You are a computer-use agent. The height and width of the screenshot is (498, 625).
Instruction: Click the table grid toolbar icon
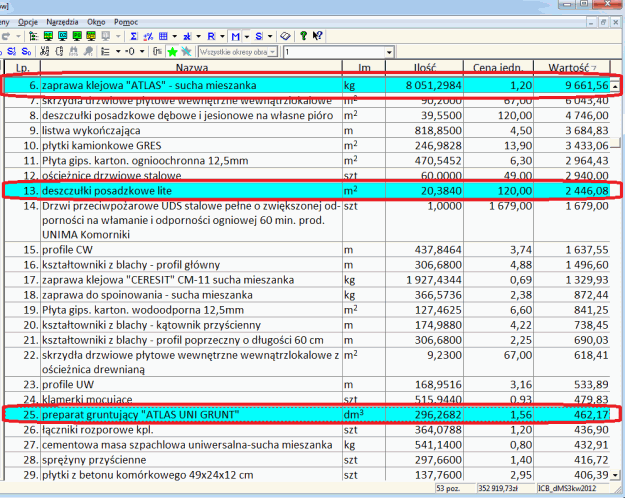pos(164,35)
